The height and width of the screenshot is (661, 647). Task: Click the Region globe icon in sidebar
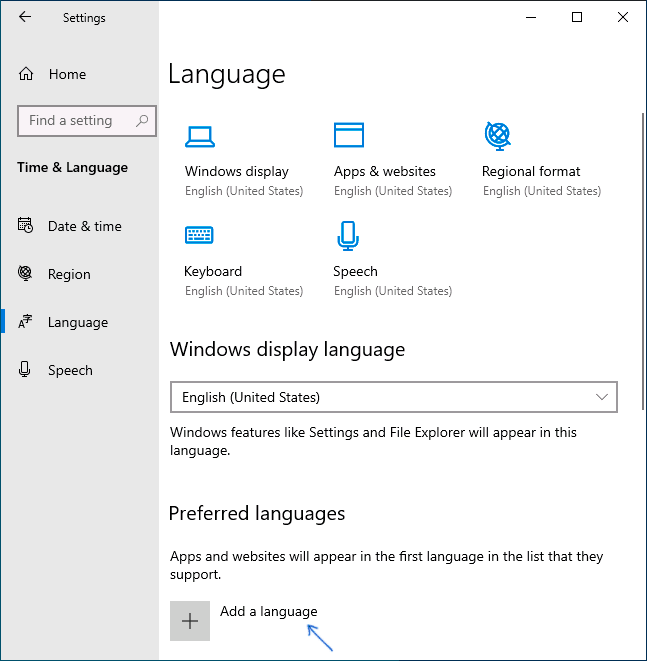pyautogui.click(x=25, y=273)
